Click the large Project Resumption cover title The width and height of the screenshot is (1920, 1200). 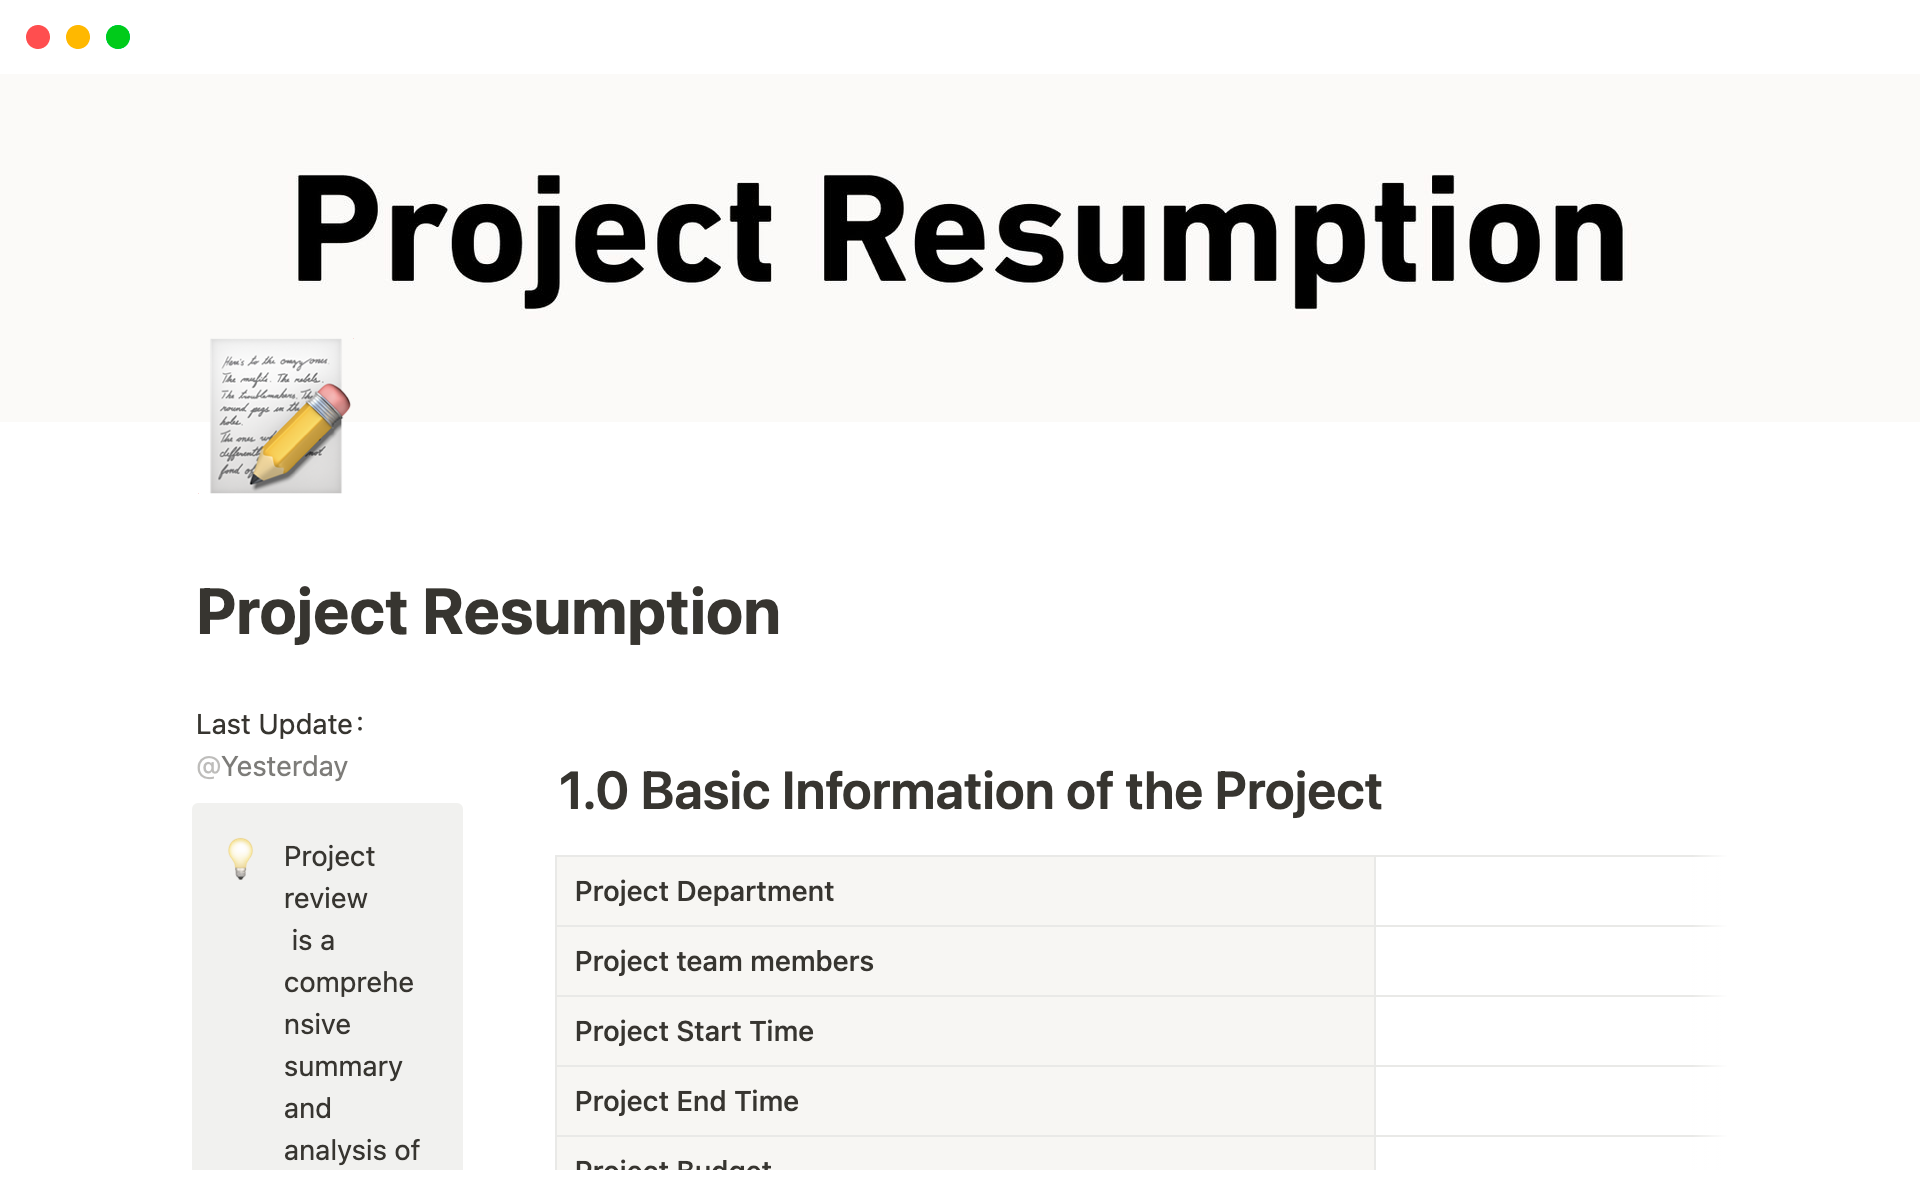point(958,232)
